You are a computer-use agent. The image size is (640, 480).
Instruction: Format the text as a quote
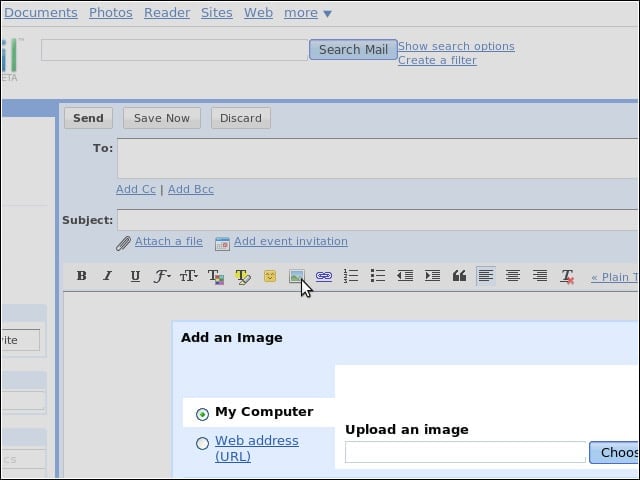[x=459, y=276]
